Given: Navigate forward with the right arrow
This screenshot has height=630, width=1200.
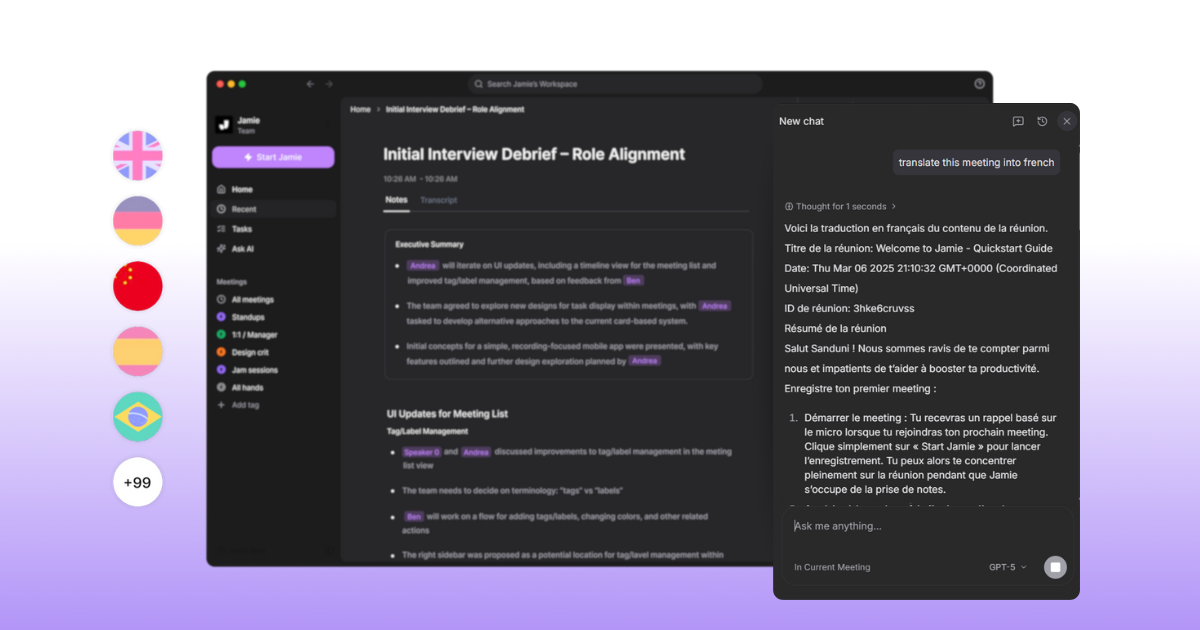Looking at the screenshot, I should [x=330, y=84].
